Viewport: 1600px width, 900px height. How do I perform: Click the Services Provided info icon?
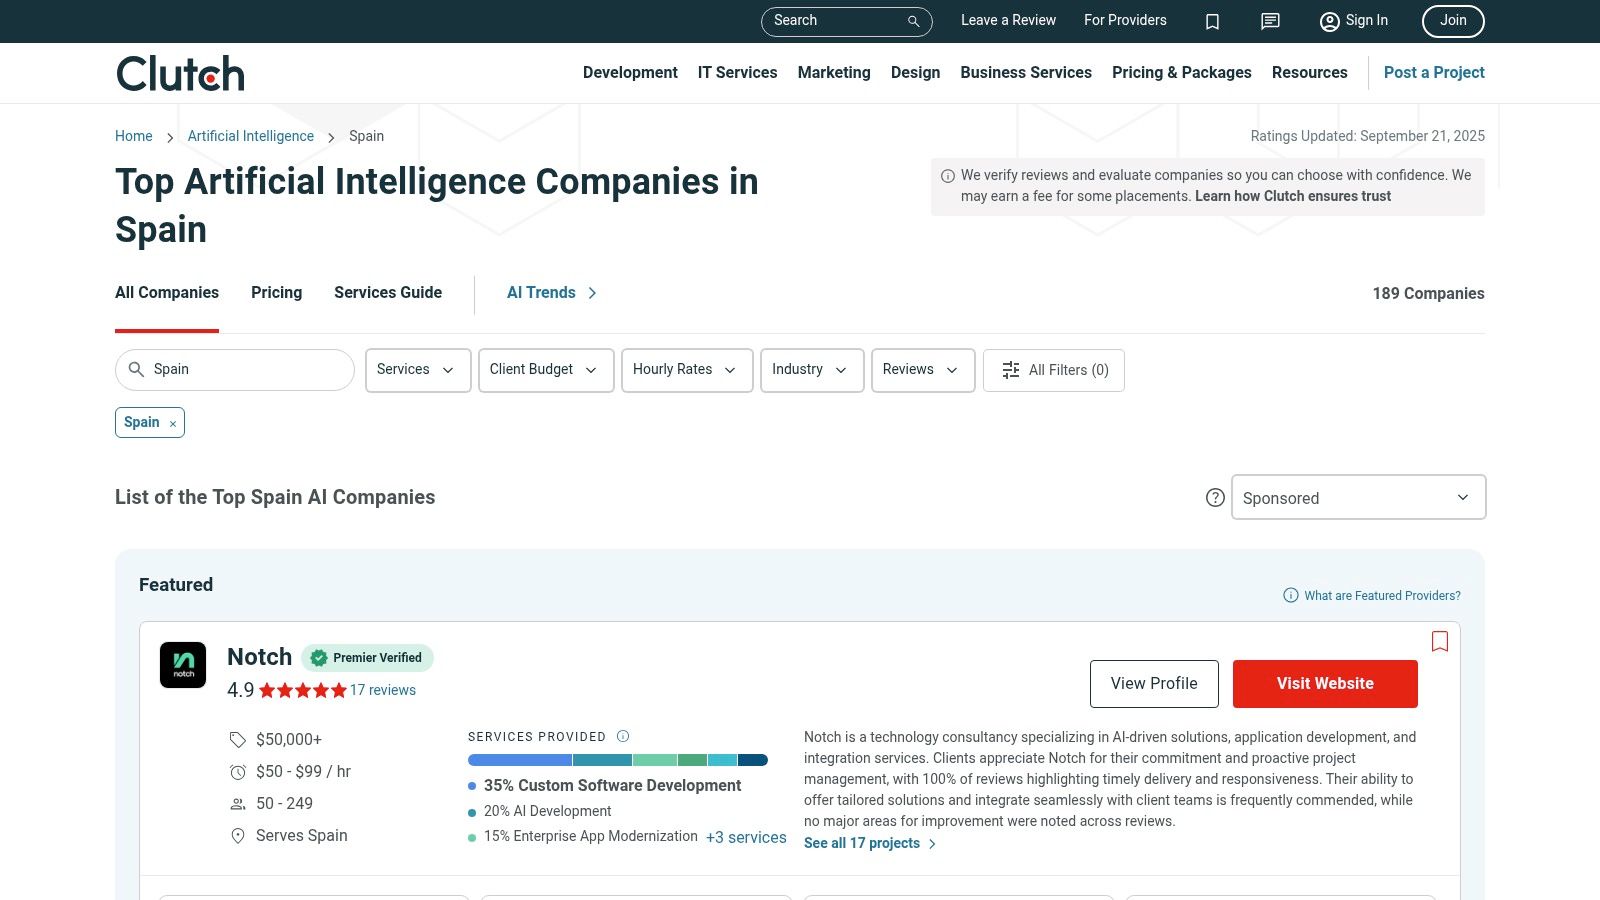tap(623, 736)
